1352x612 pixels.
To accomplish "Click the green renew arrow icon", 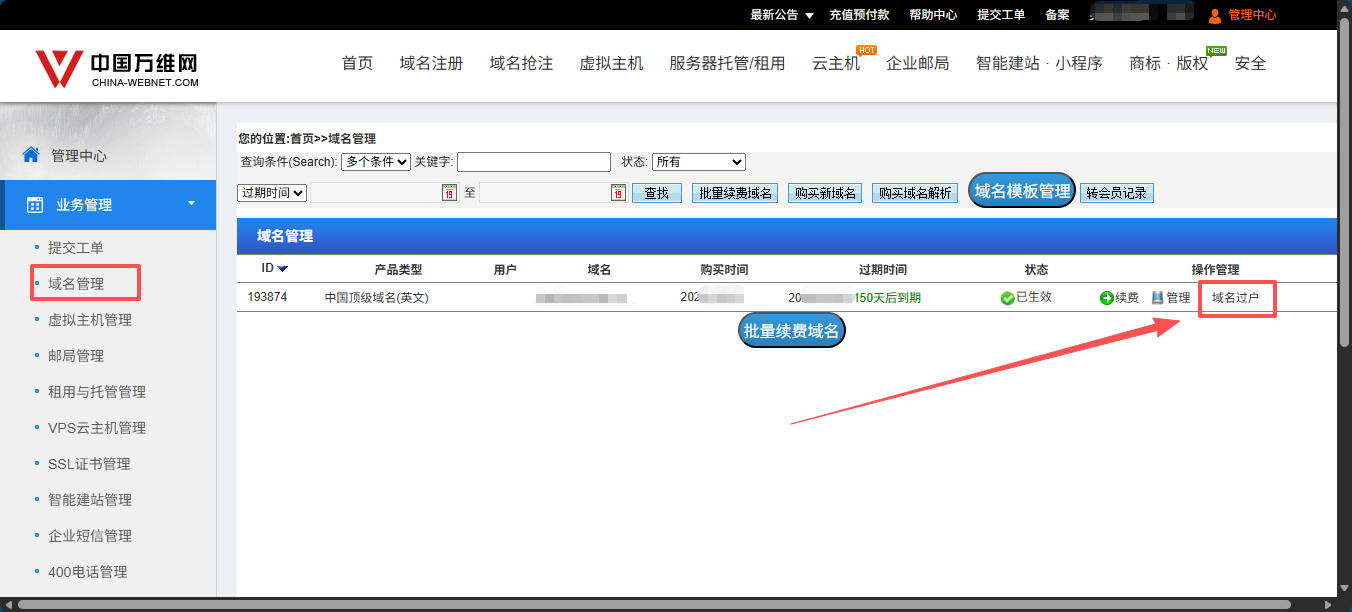I will point(1106,298).
